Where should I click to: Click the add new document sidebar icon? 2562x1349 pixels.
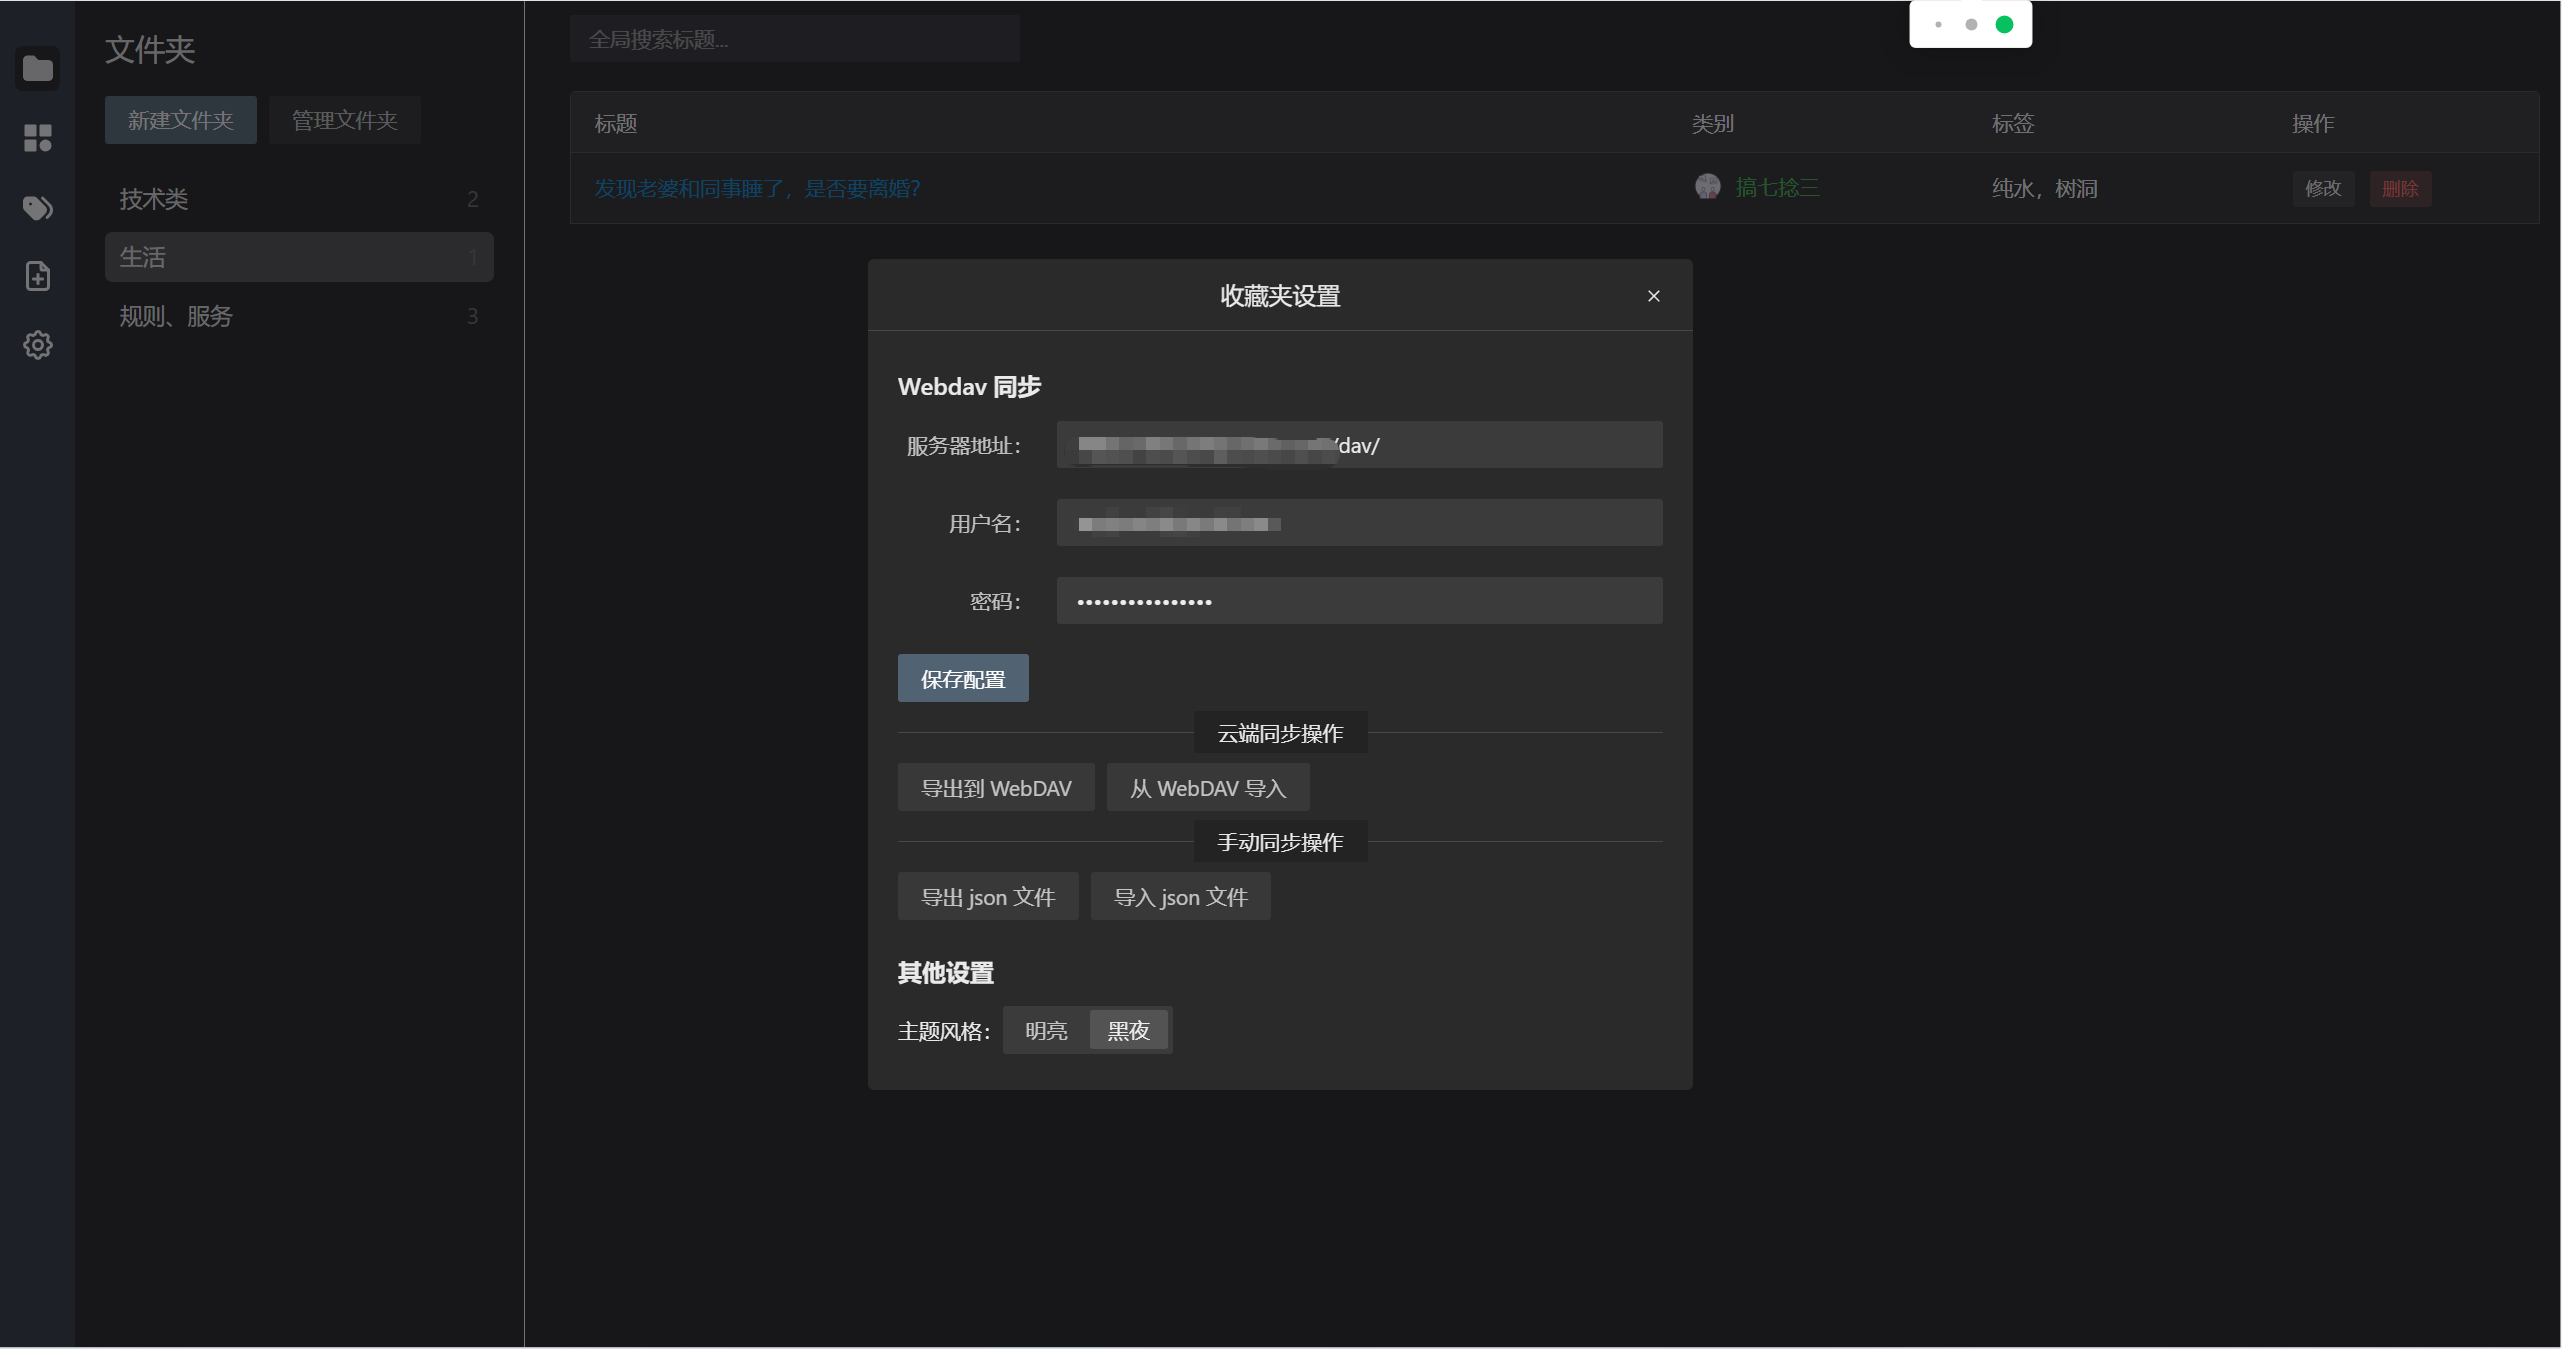point(38,276)
